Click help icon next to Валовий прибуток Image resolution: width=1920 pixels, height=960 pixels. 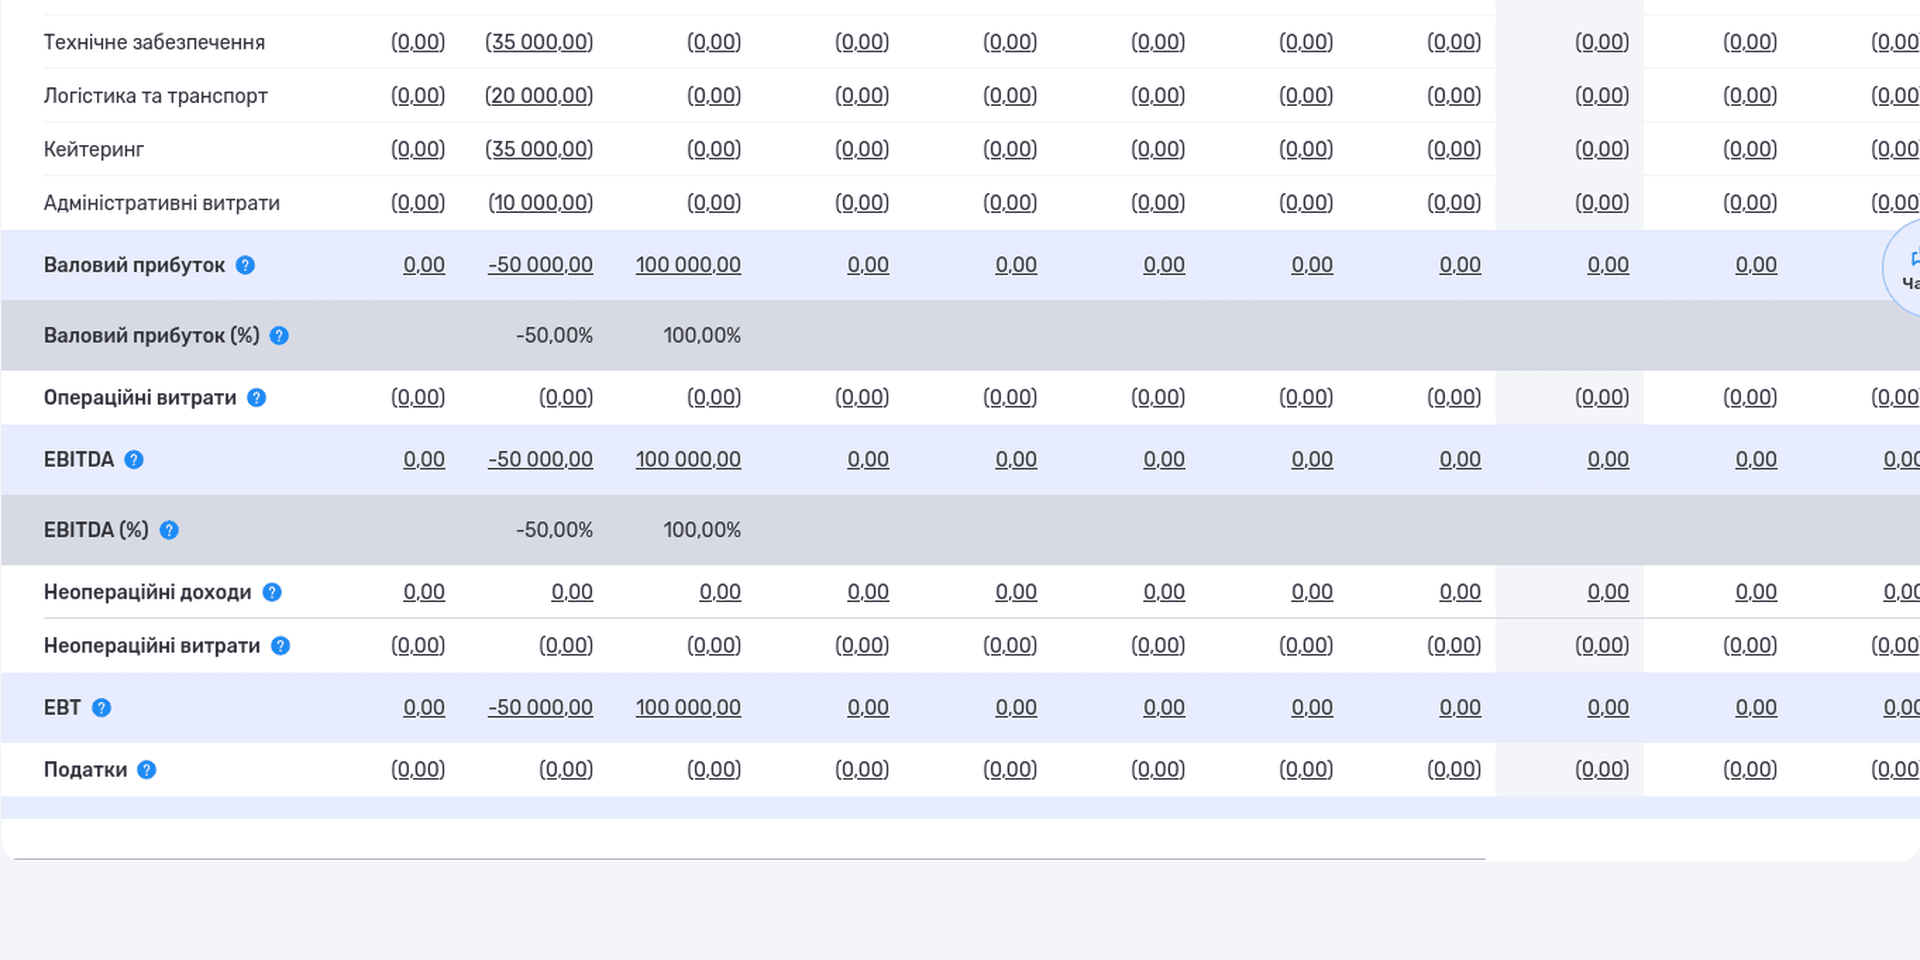(x=245, y=265)
